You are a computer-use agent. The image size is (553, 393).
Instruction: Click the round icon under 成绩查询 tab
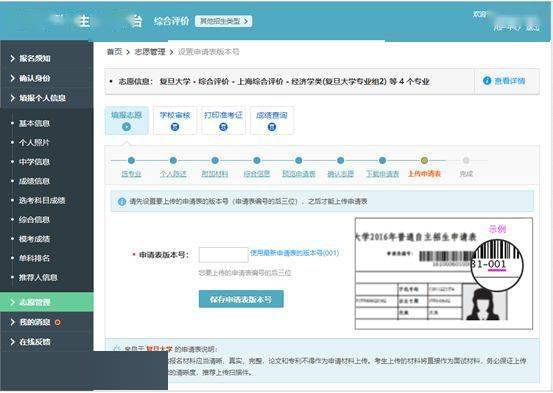pyautogui.click(x=272, y=127)
